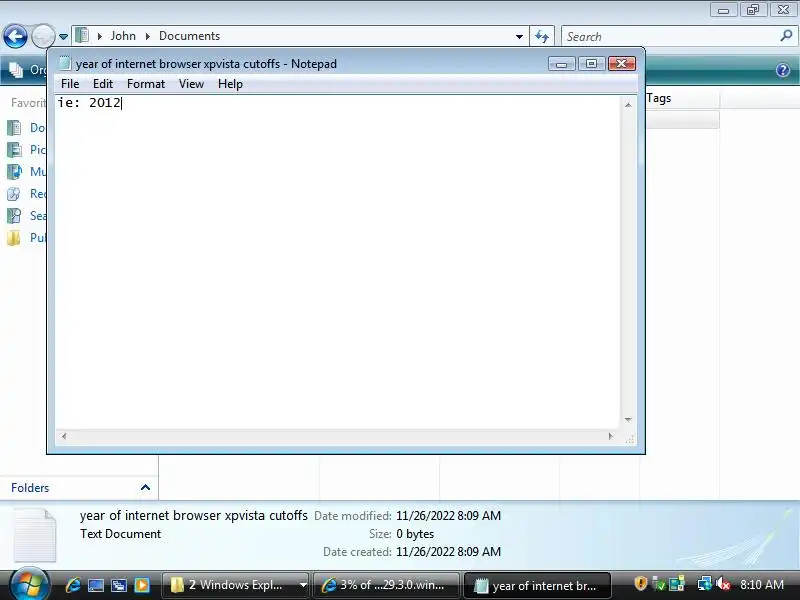Click the Explorer Help question mark icon
The width and height of the screenshot is (800, 600).
[783, 70]
